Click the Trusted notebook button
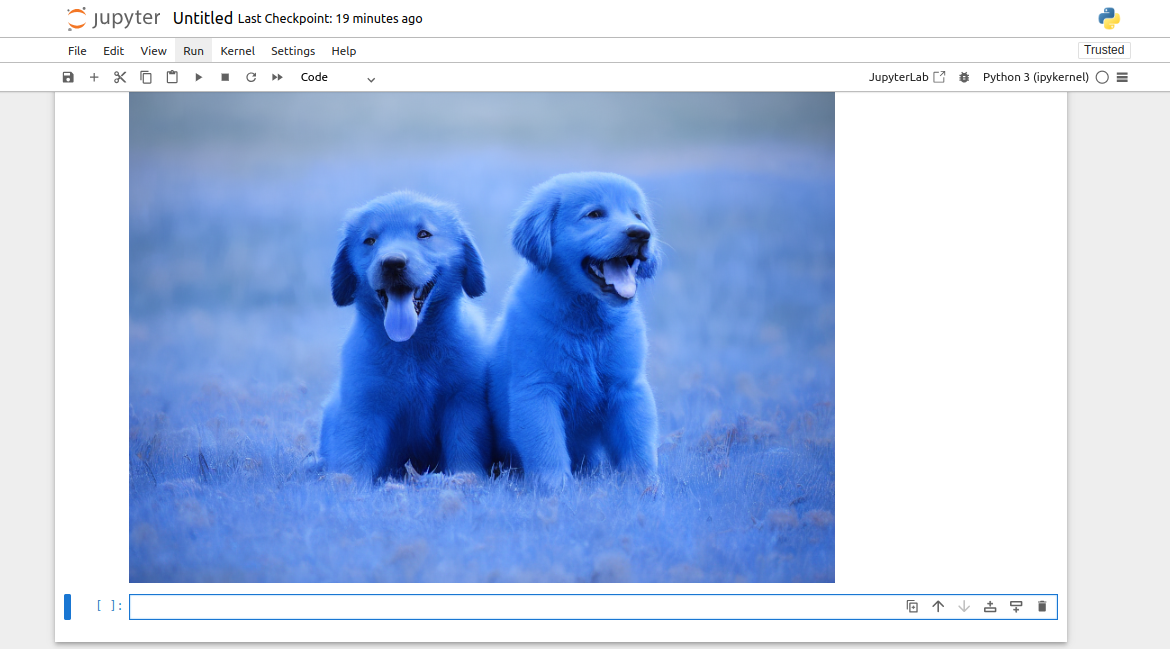 (x=1104, y=50)
